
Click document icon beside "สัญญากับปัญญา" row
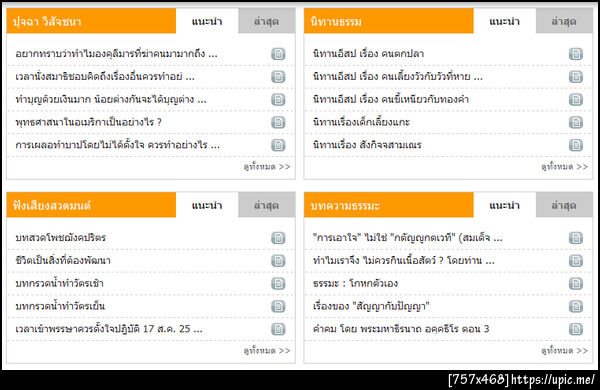[x=576, y=306]
